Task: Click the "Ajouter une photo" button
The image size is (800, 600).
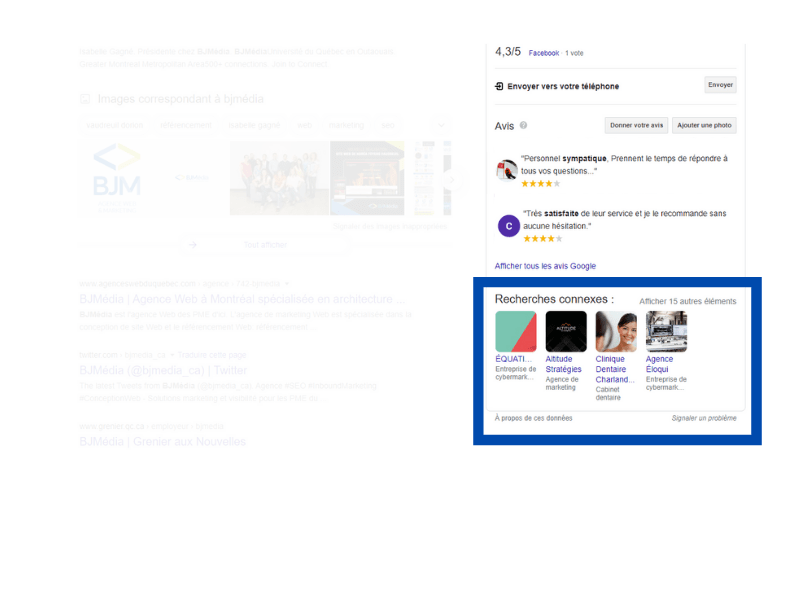Action: (704, 125)
